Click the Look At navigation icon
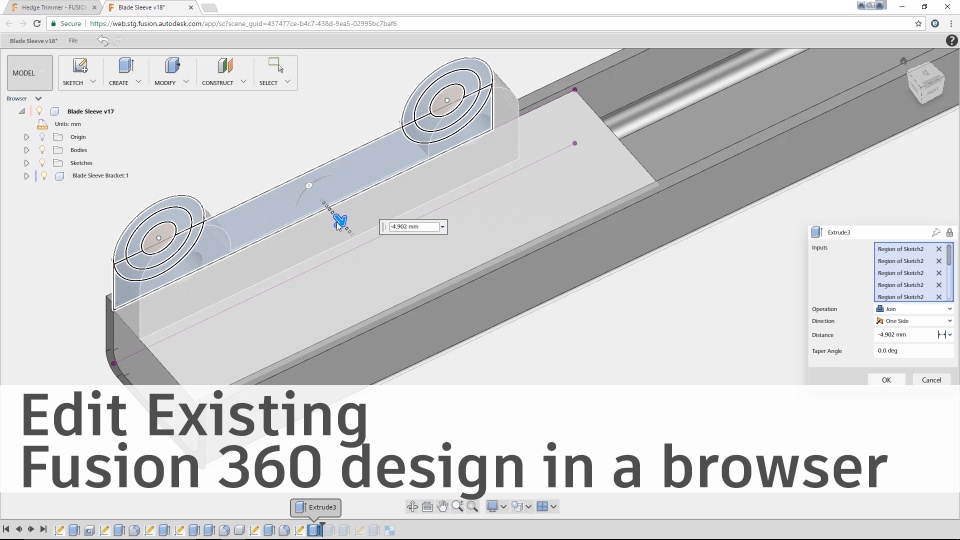Image resolution: width=960 pixels, height=540 pixels. tap(427, 506)
